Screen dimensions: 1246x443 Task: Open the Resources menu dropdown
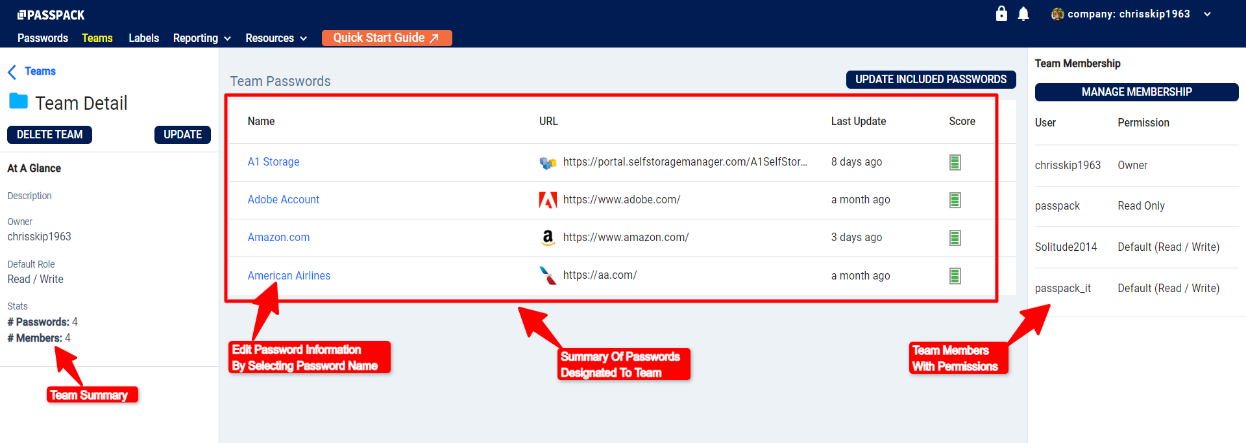coord(277,38)
